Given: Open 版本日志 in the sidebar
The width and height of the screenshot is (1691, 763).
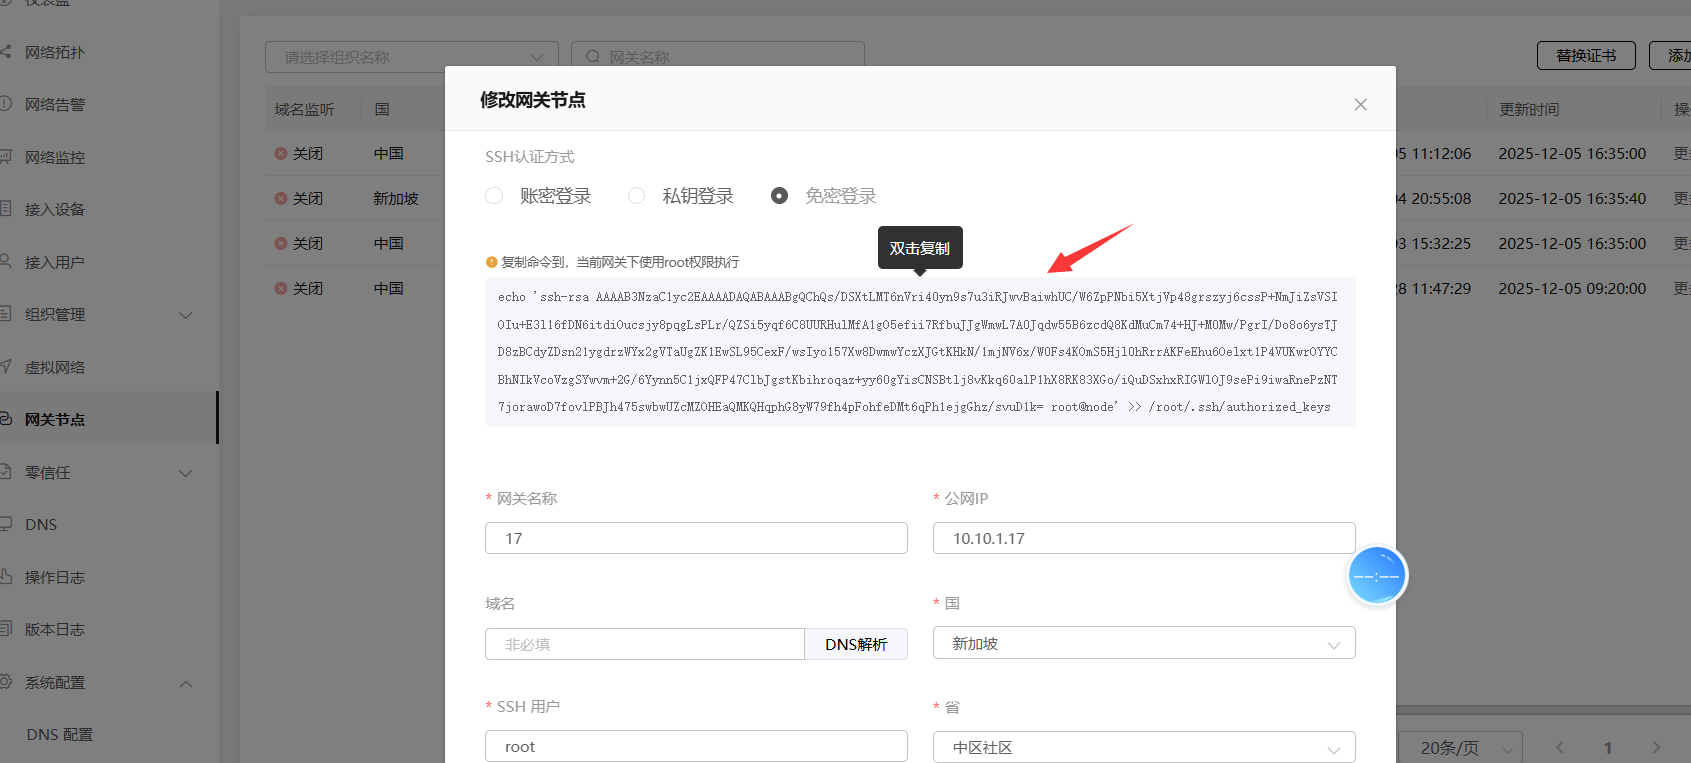Looking at the screenshot, I should click(x=55, y=629).
